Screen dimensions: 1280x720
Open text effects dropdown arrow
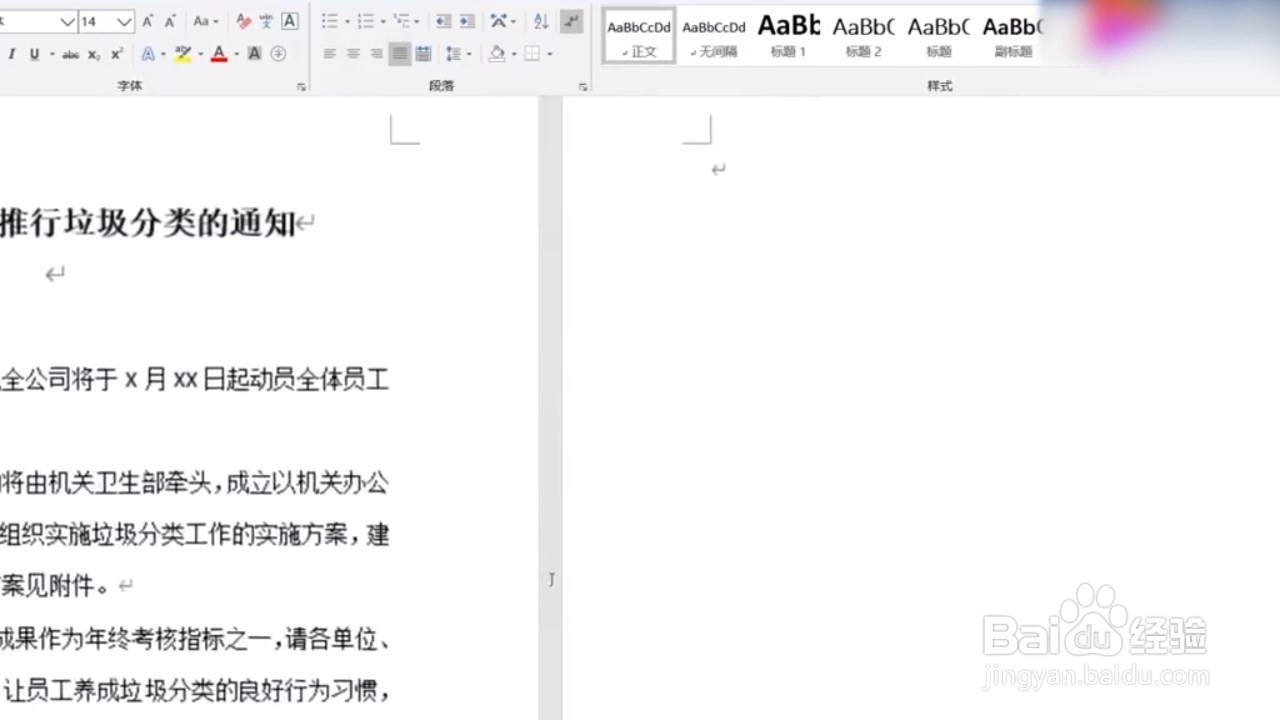click(x=163, y=54)
